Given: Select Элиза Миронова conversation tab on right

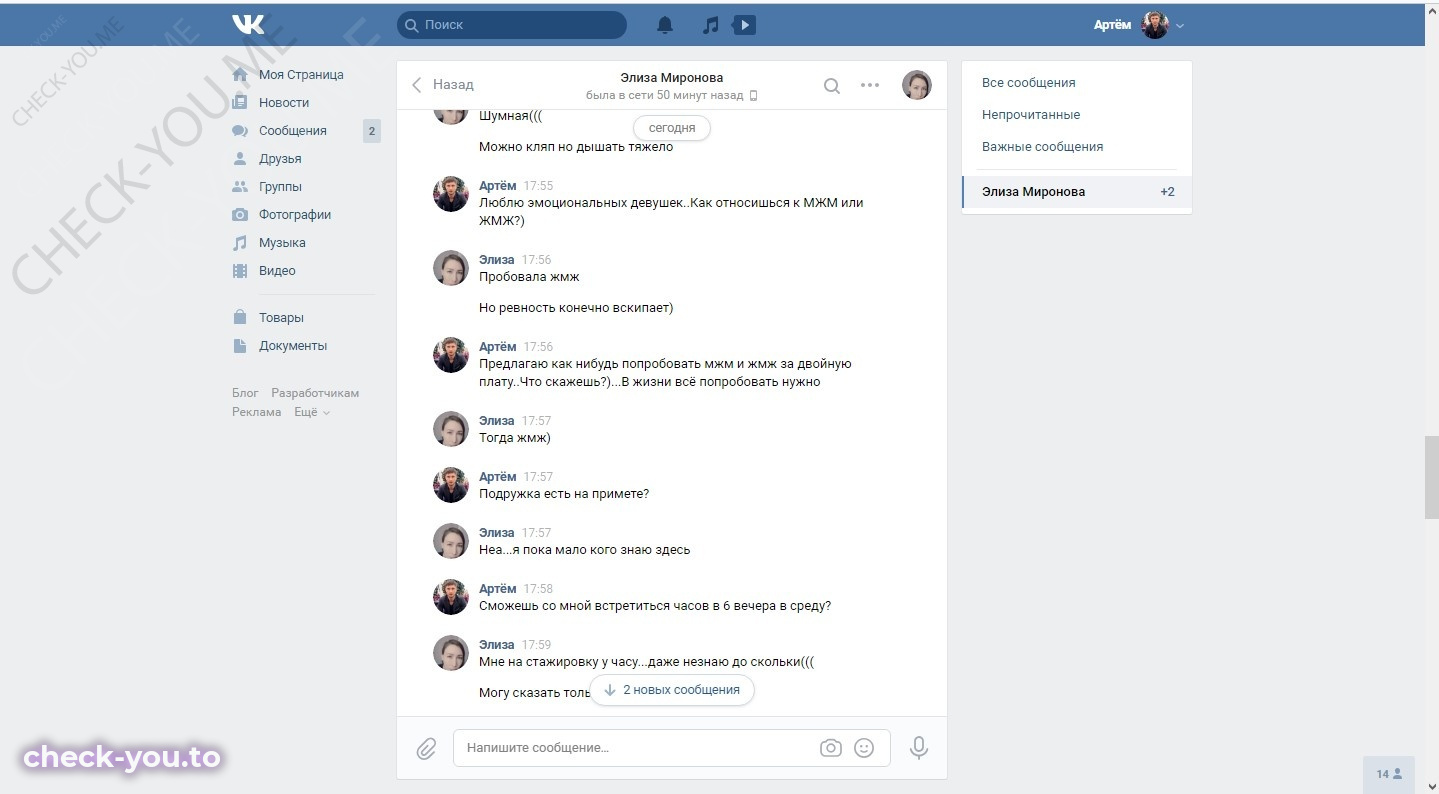Looking at the screenshot, I should (1077, 192).
